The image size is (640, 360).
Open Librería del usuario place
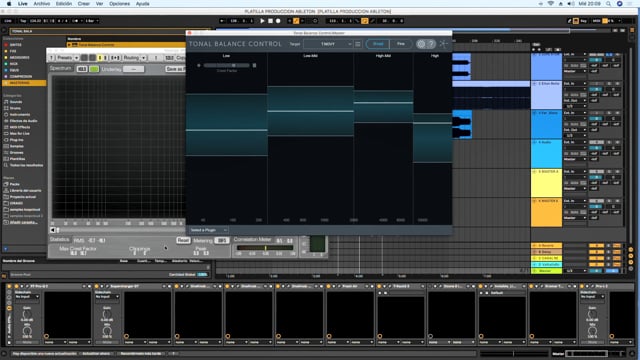25,191
